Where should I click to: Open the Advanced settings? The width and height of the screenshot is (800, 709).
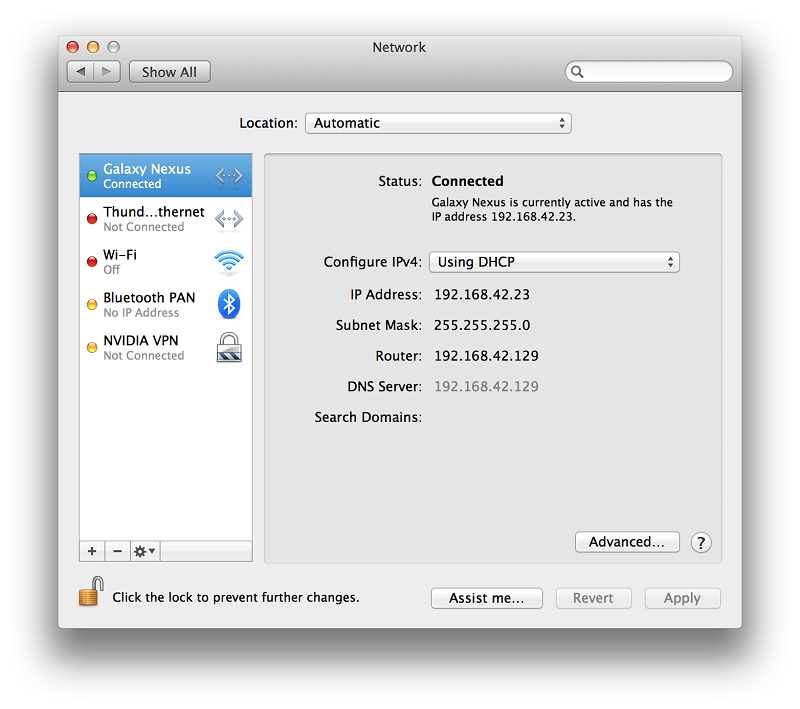click(x=627, y=542)
